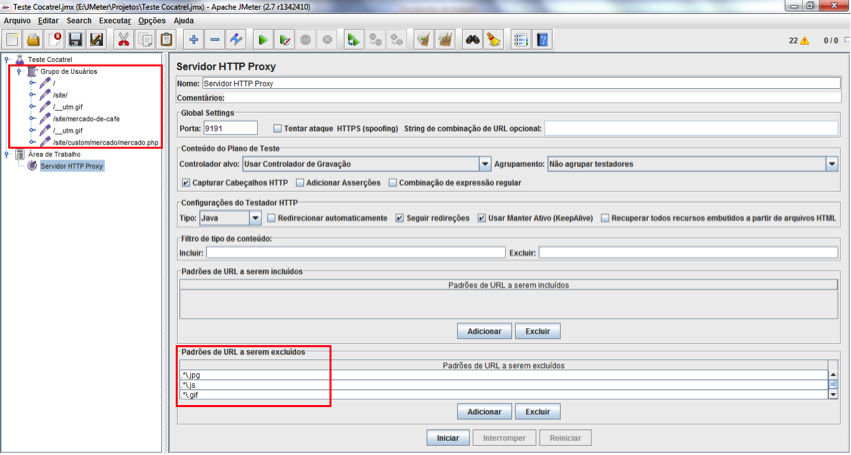
Task: Open Help with blue question mark icon
Action: (x=542, y=40)
